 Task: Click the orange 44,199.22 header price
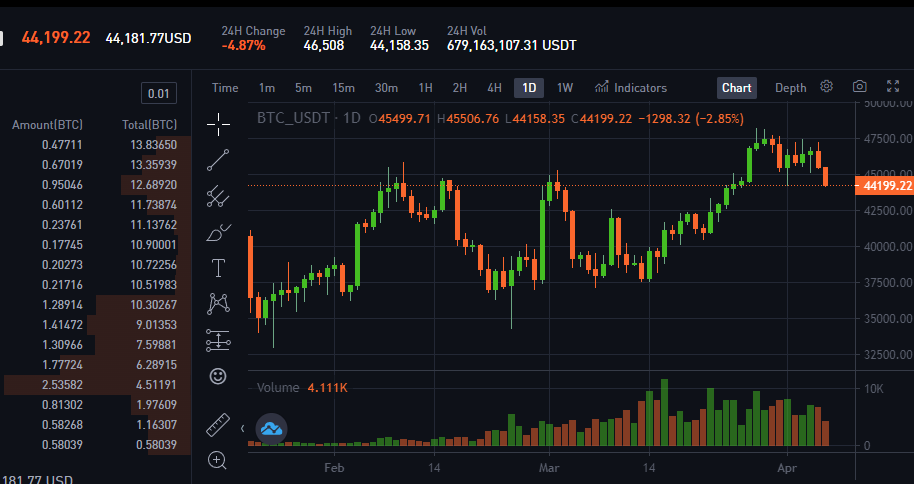click(x=56, y=38)
